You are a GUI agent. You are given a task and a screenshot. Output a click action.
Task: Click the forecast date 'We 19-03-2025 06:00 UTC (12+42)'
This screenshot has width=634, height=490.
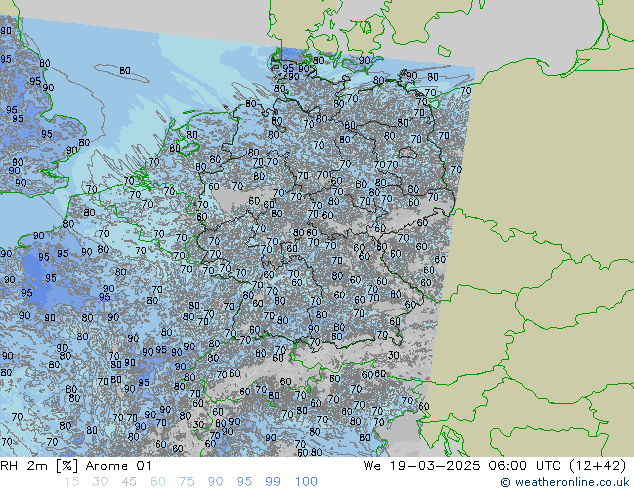495,466
